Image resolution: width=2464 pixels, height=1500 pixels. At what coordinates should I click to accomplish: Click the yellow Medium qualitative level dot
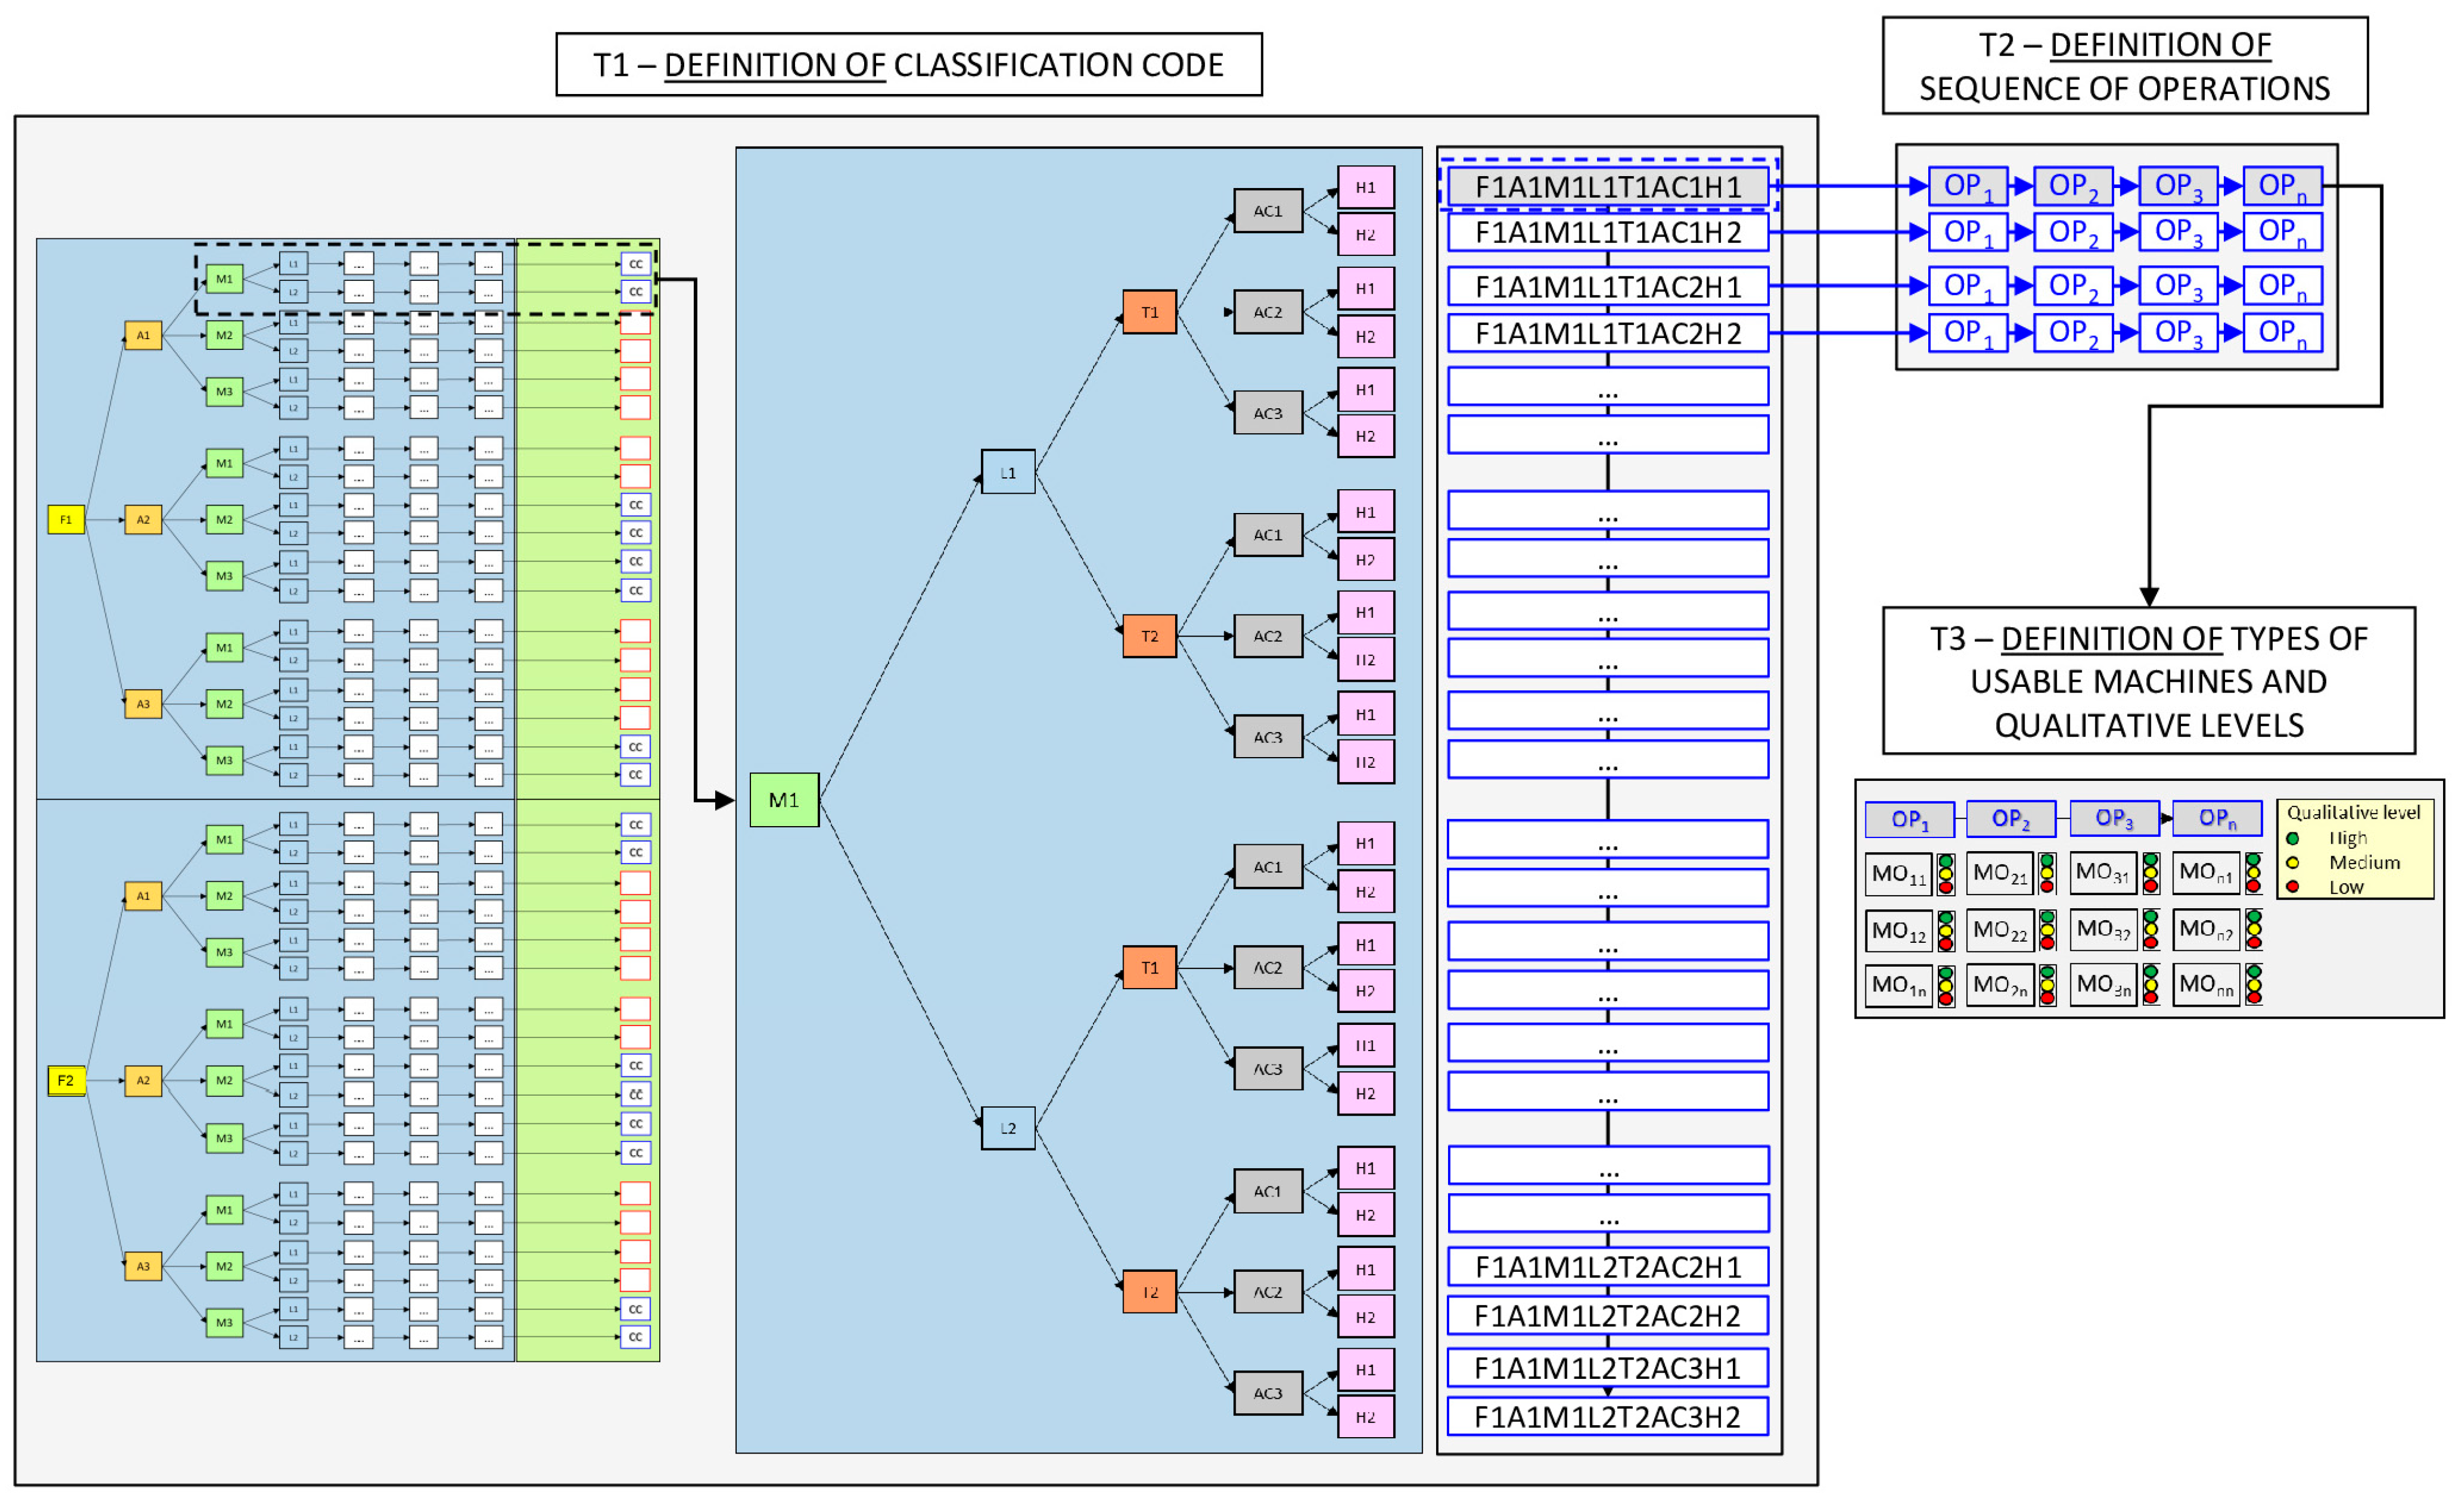pos(2292,862)
